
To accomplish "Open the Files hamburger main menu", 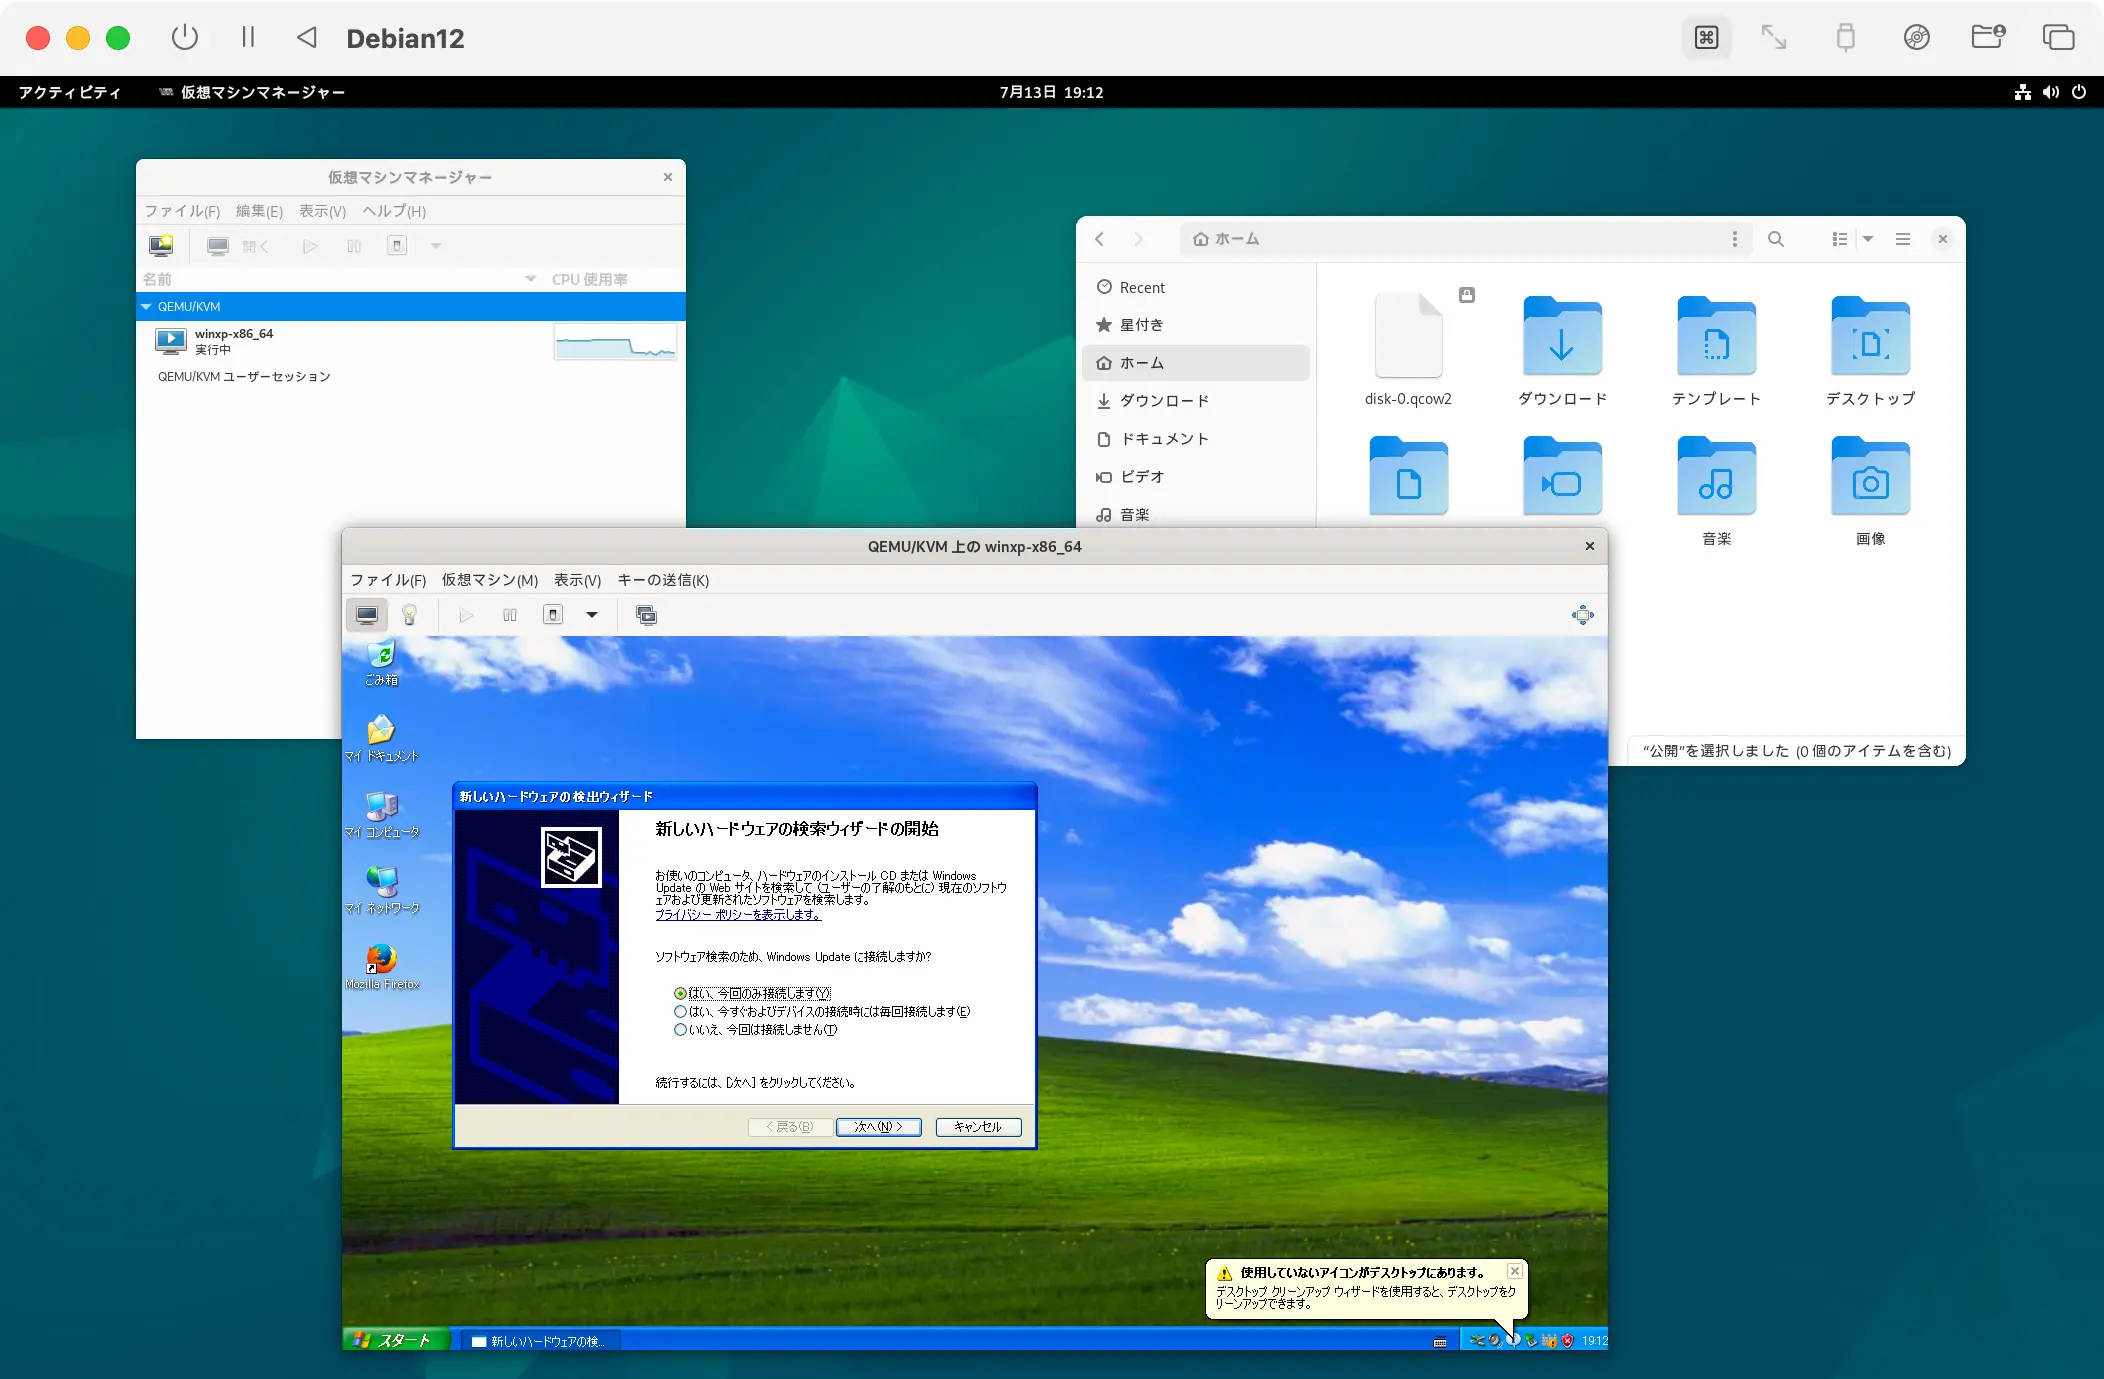I will click(1903, 239).
